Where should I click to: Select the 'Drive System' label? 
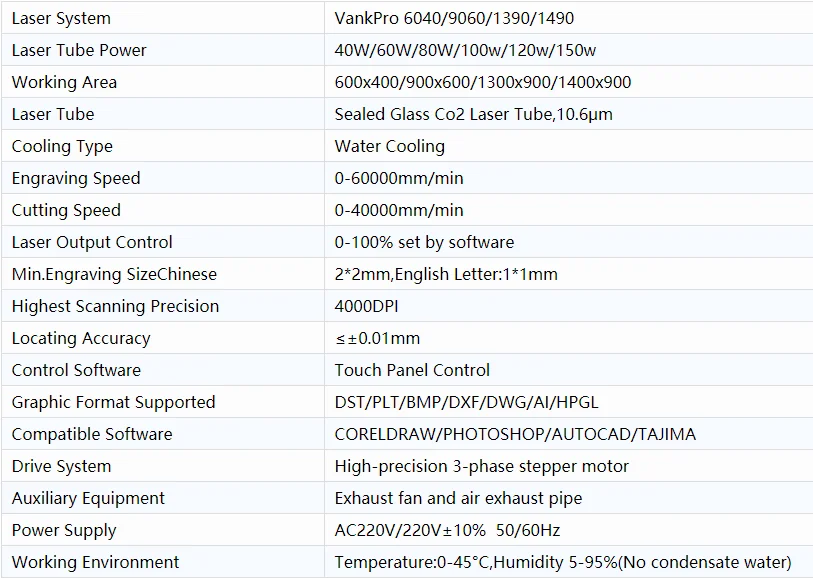click(61, 467)
